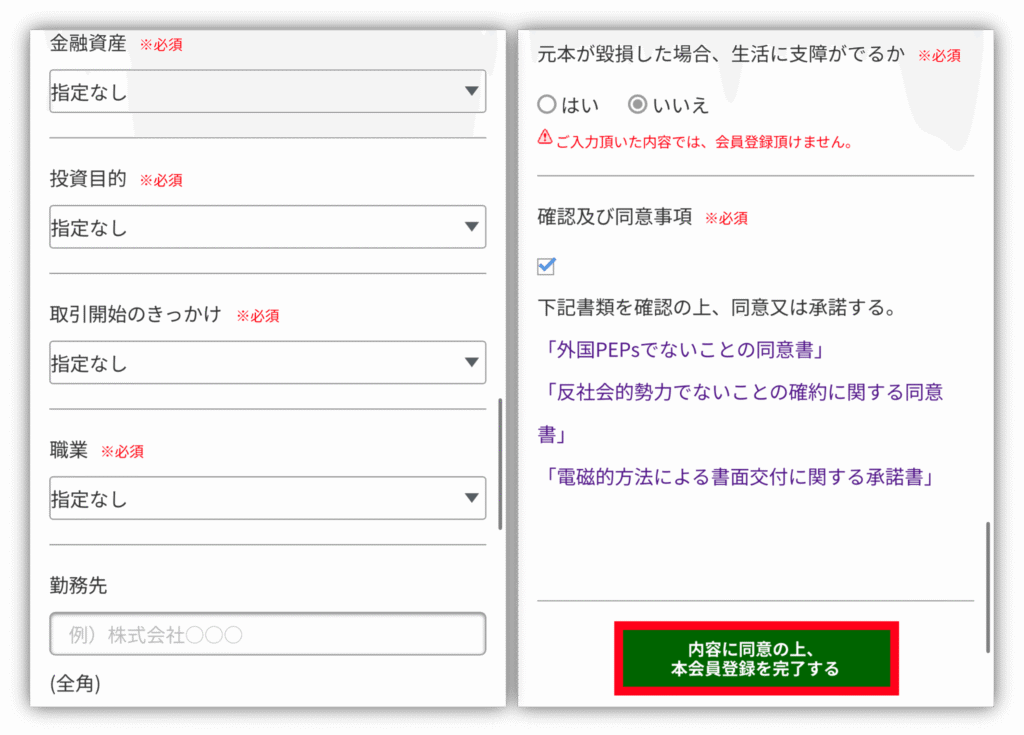
Task: Click the 取引開始のきっかけ dropdown arrow
Action: point(472,362)
